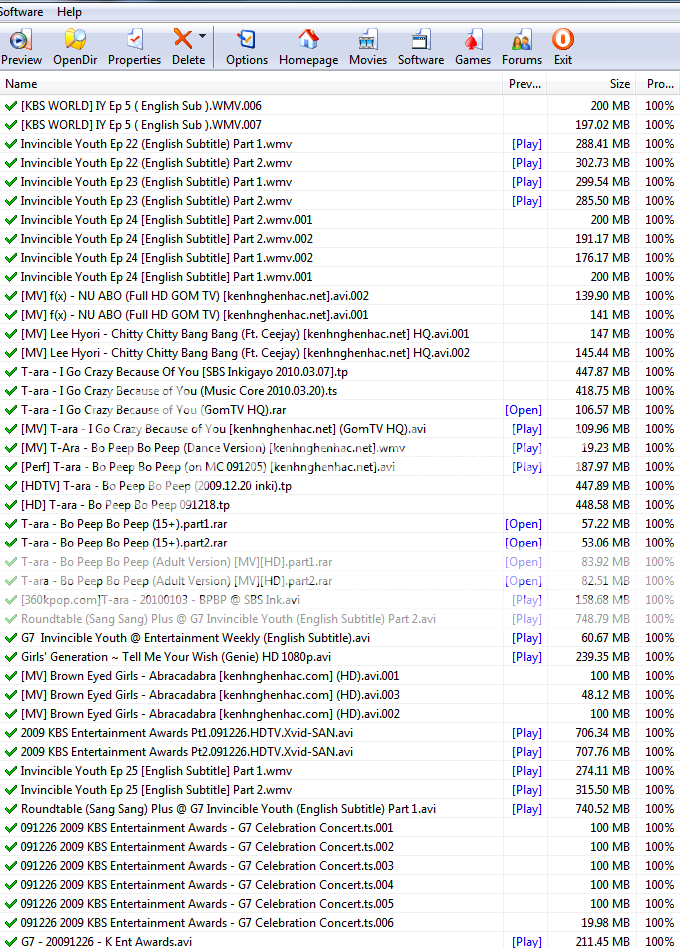Open the Help menu
Screen dimensions: 680x948
69,12
